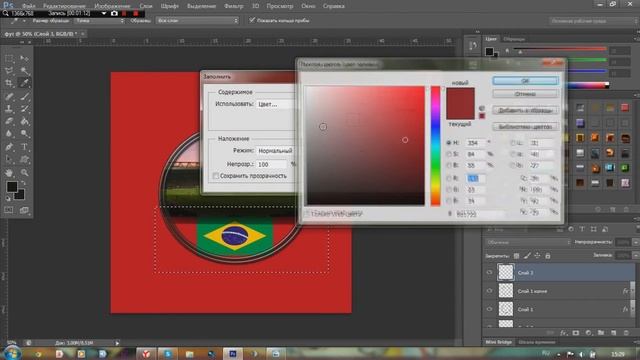The height and width of the screenshot is (360, 640).
Task: Click OK in the color picker
Action: tap(525, 81)
